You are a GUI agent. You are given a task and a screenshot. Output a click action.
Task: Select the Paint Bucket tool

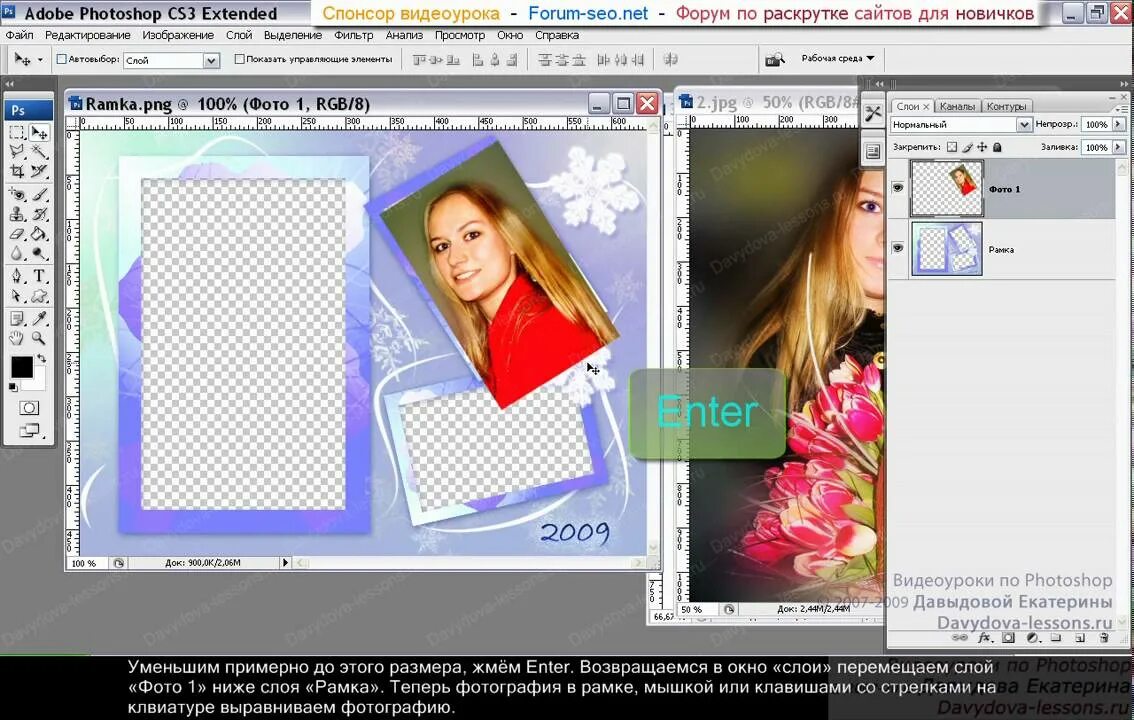point(39,233)
